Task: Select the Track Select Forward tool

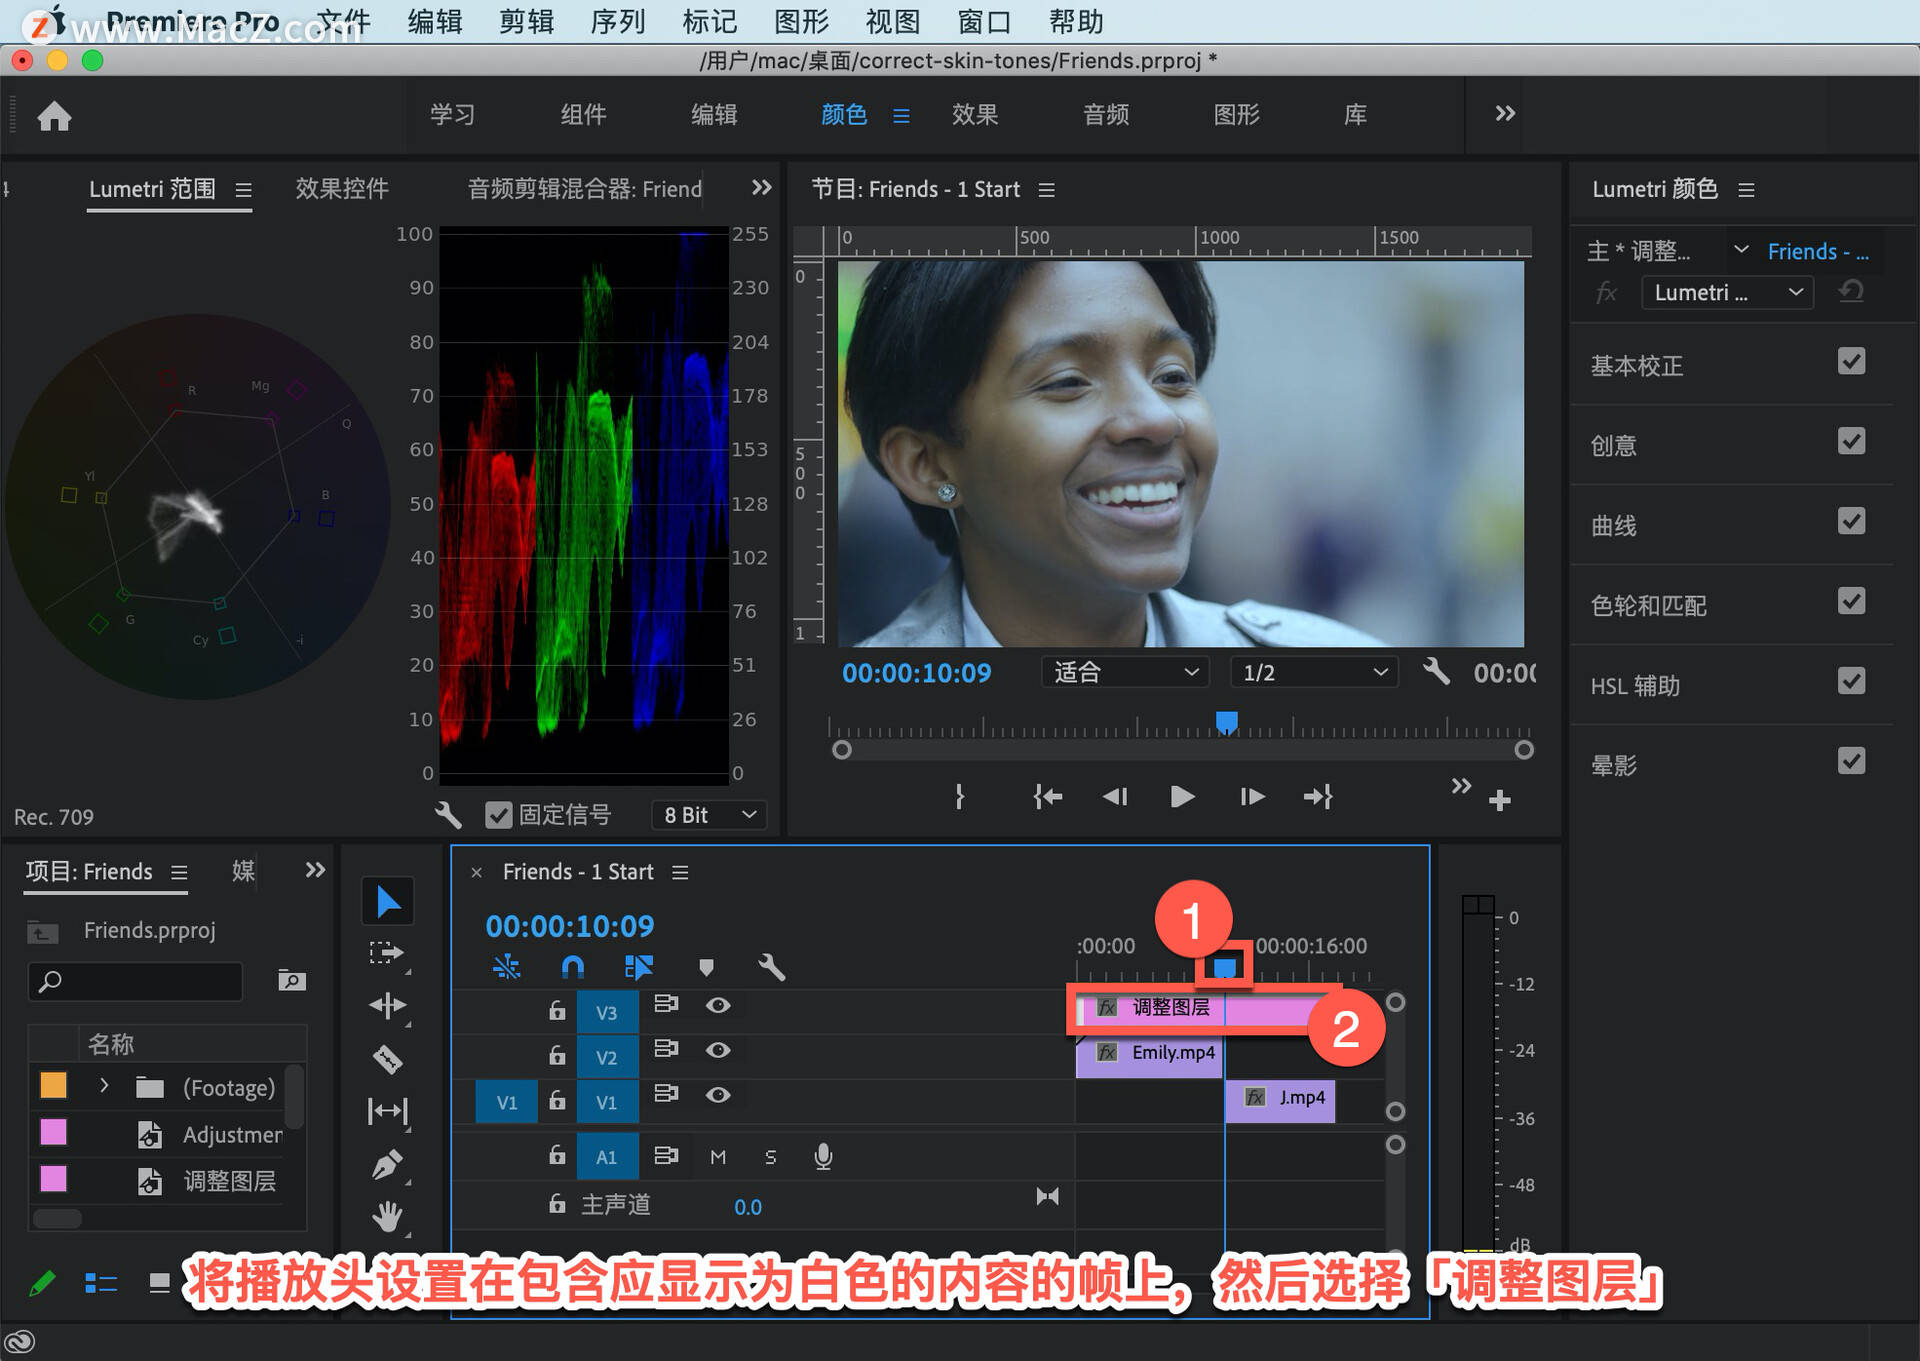Action: tap(387, 953)
